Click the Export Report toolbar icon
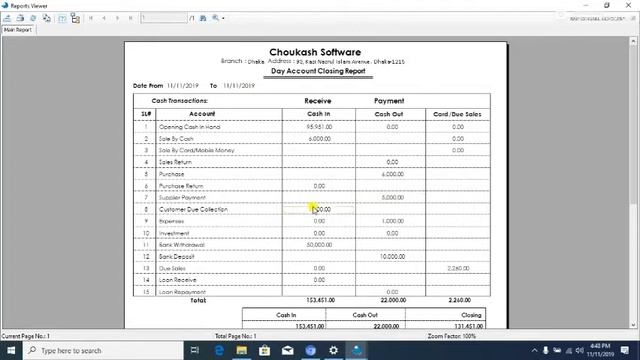This screenshot has width=640, height=360. [x=7, y=18]
